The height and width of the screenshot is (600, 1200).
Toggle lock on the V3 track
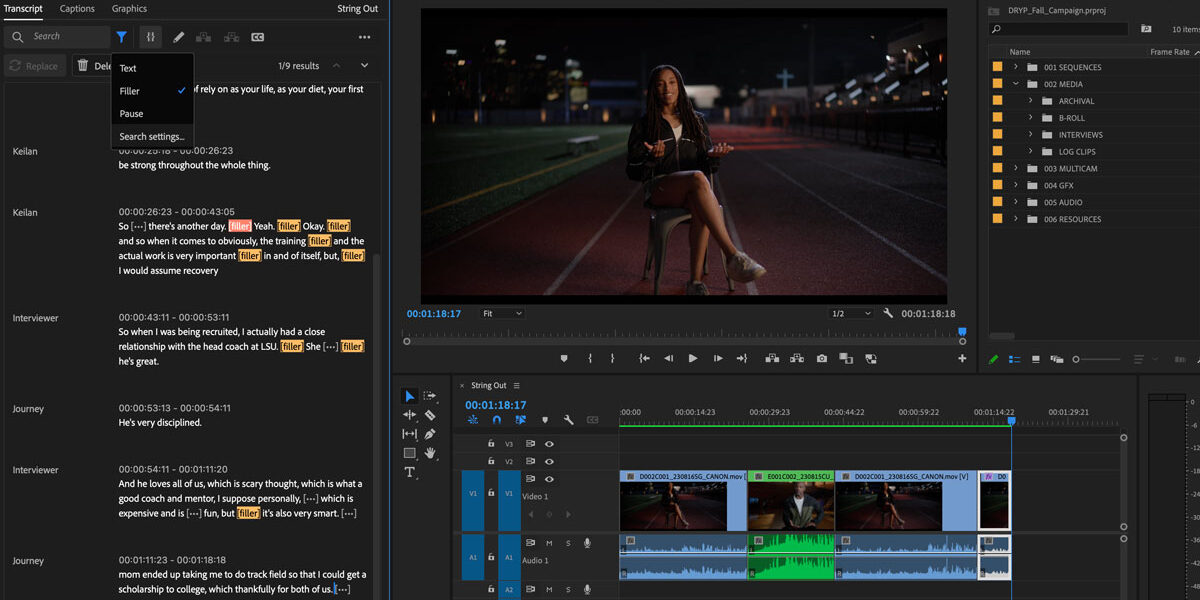[x=491, y=444]
